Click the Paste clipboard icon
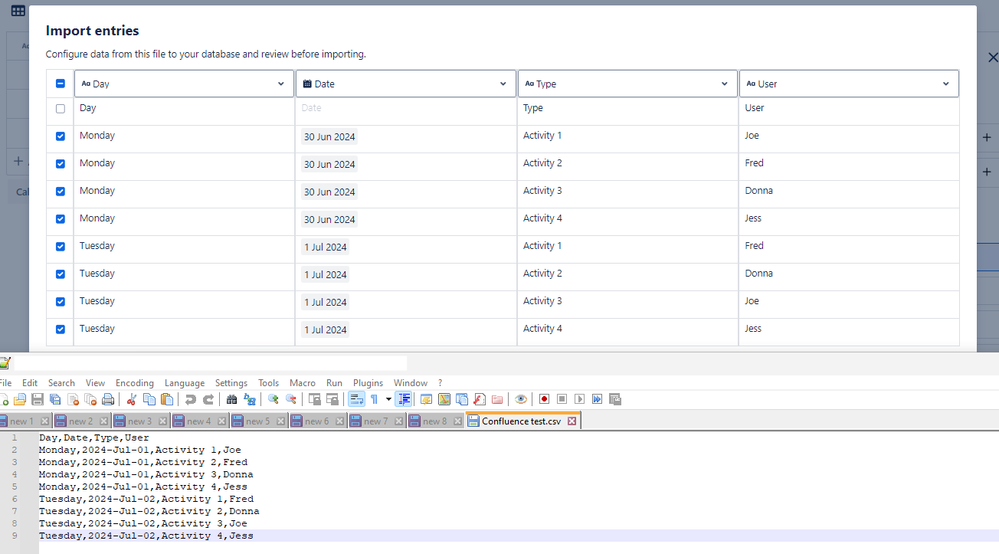 pos(167,399)
